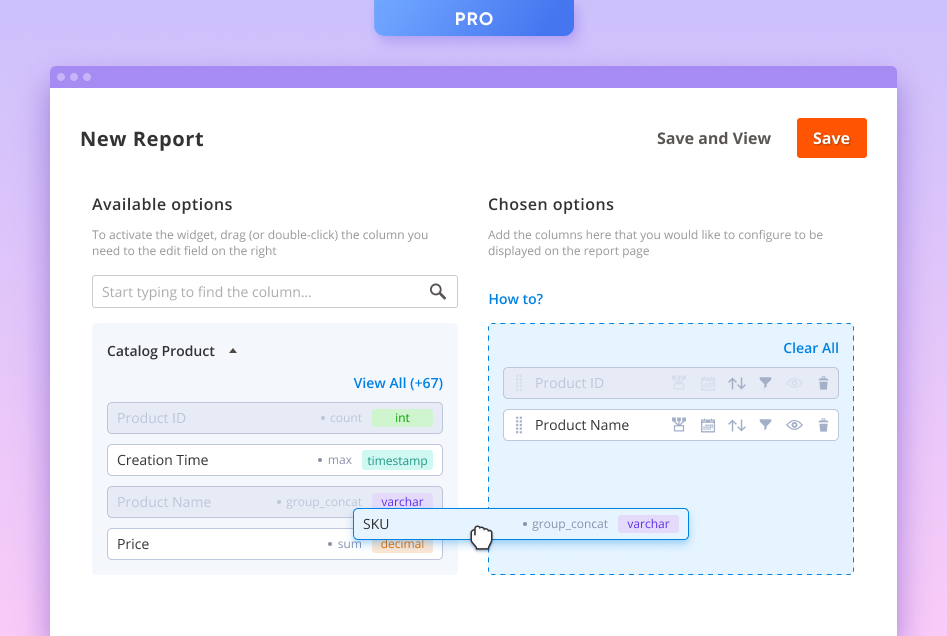The width and height of the screenshot is (947, 636).
Task: Click the drag handle of Product Name
Action: (519, 425)
